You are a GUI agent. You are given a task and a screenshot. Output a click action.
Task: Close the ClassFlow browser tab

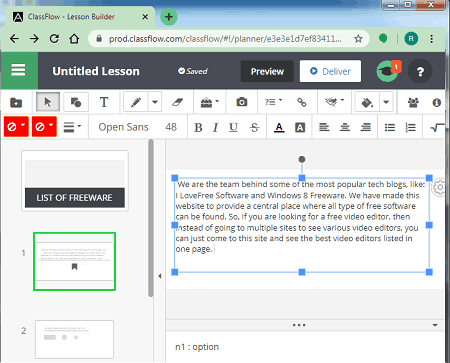coord(145,17)
